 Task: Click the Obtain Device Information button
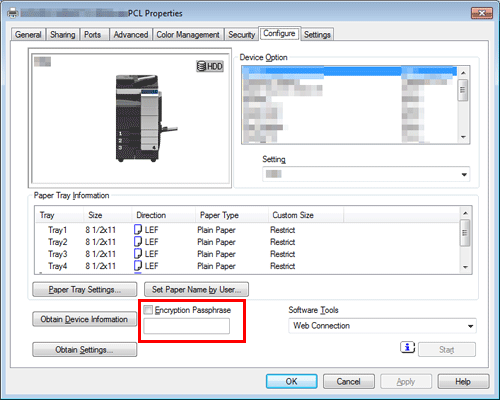(84, 319)
